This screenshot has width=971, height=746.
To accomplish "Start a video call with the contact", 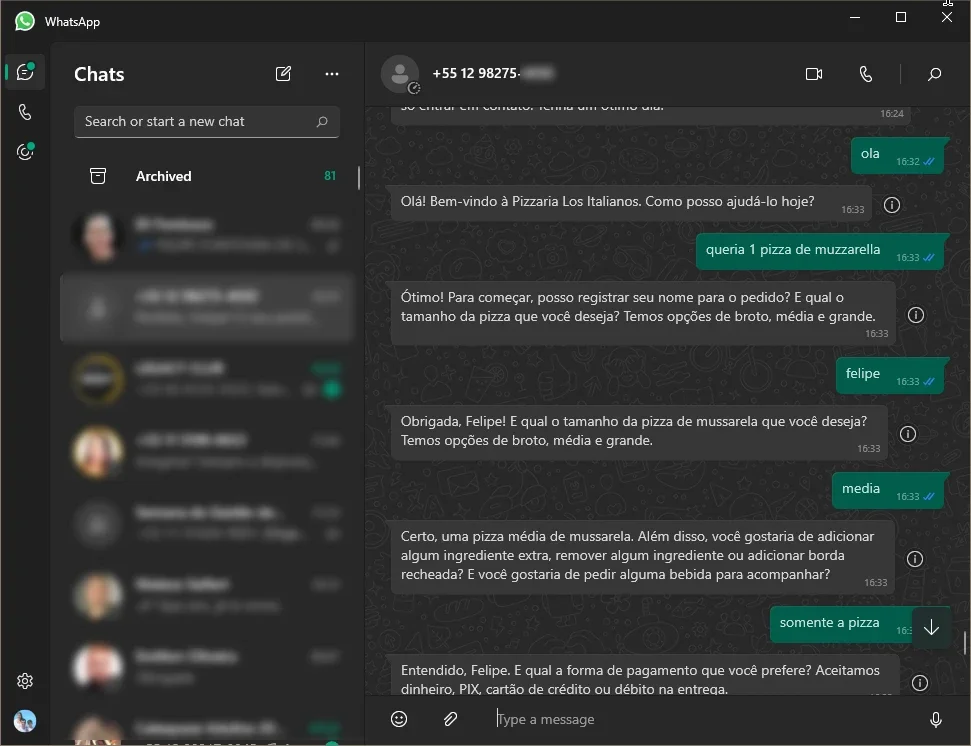I will tap(814, 74).
